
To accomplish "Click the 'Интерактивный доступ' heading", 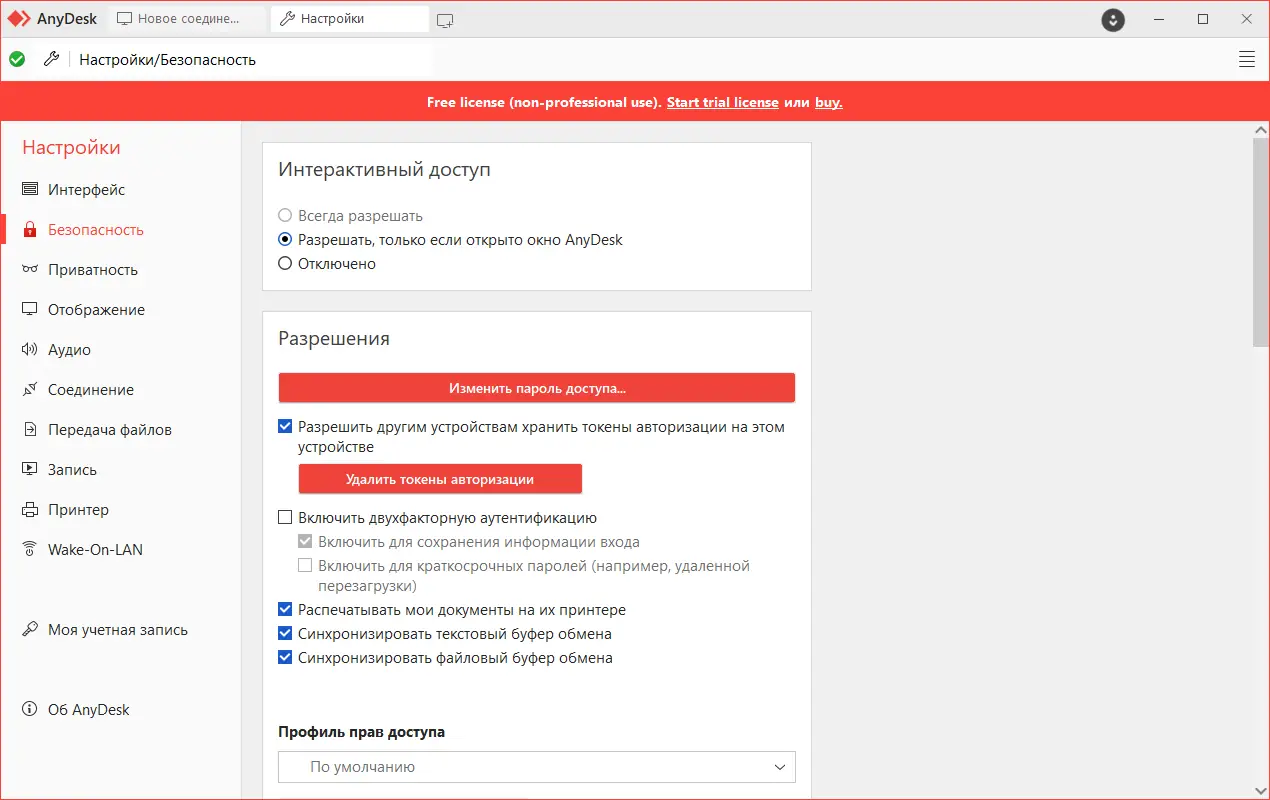I will pyautogui.click(x=385, y=170).
